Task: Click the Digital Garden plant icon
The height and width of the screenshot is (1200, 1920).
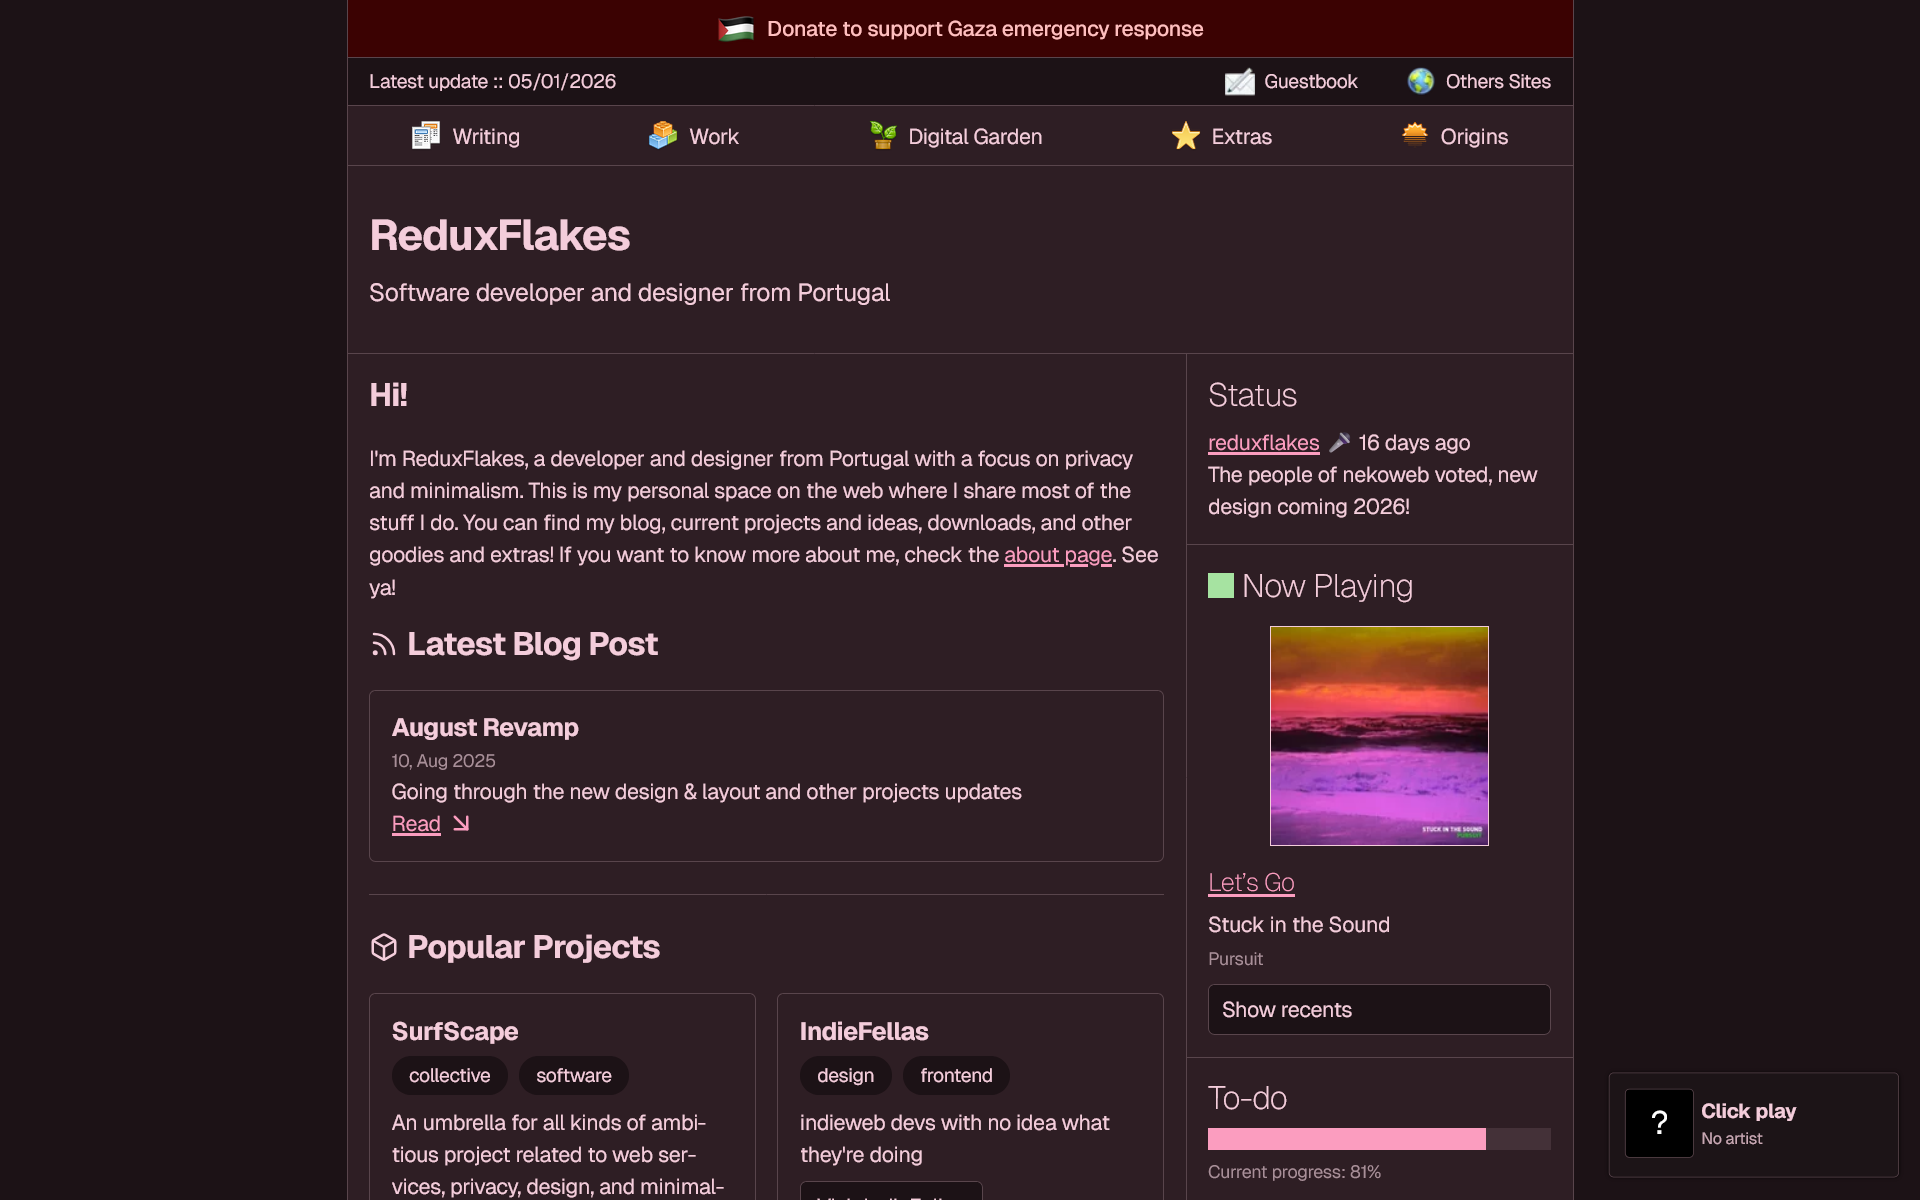Action: [x=883, y=136]
